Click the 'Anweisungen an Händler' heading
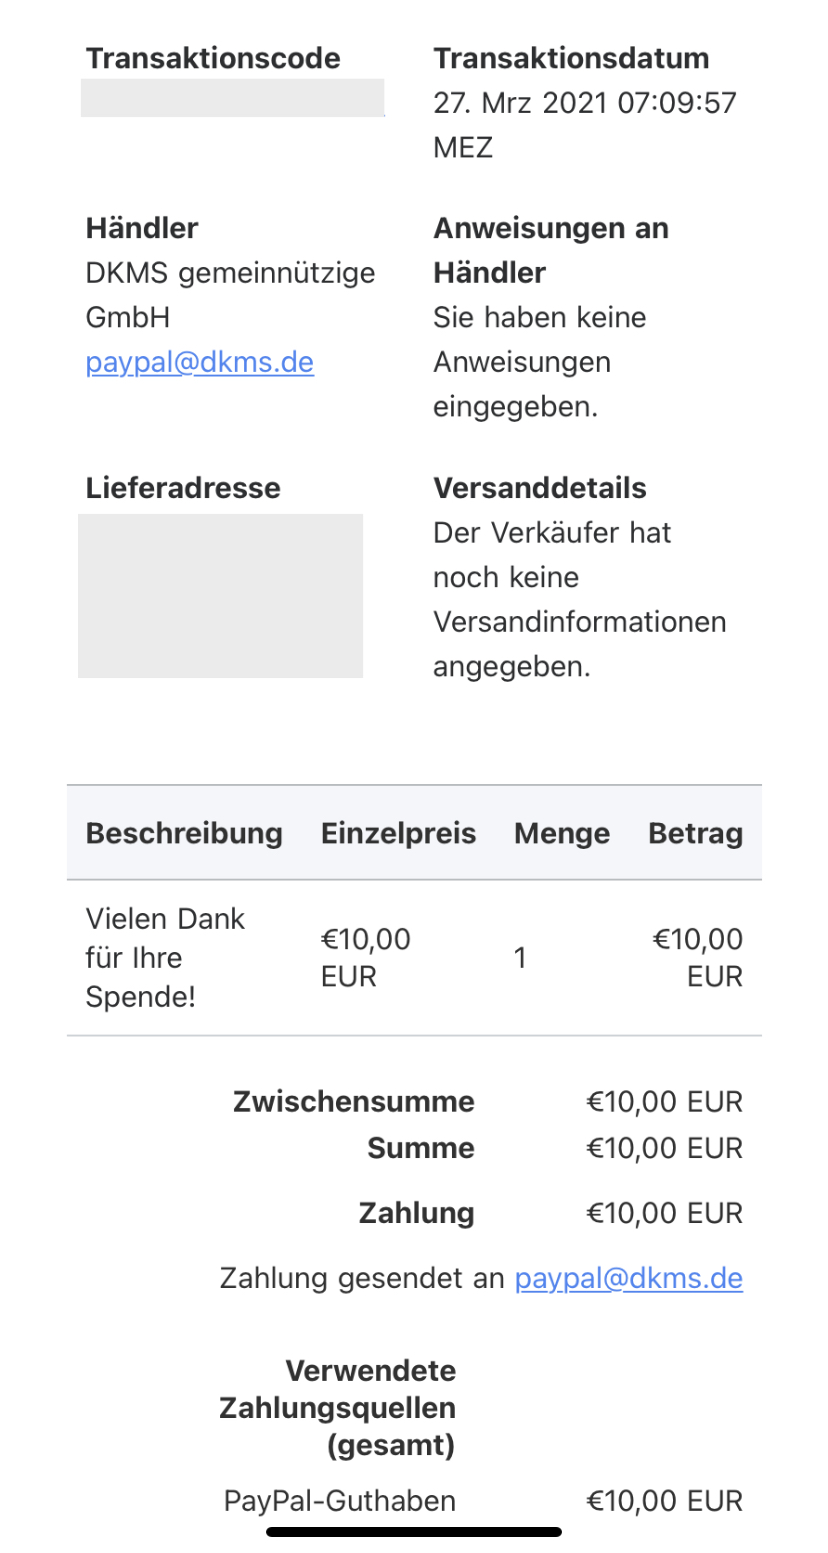The width and height of the screenshot is (828, 1553). click(x=550, y=250)
